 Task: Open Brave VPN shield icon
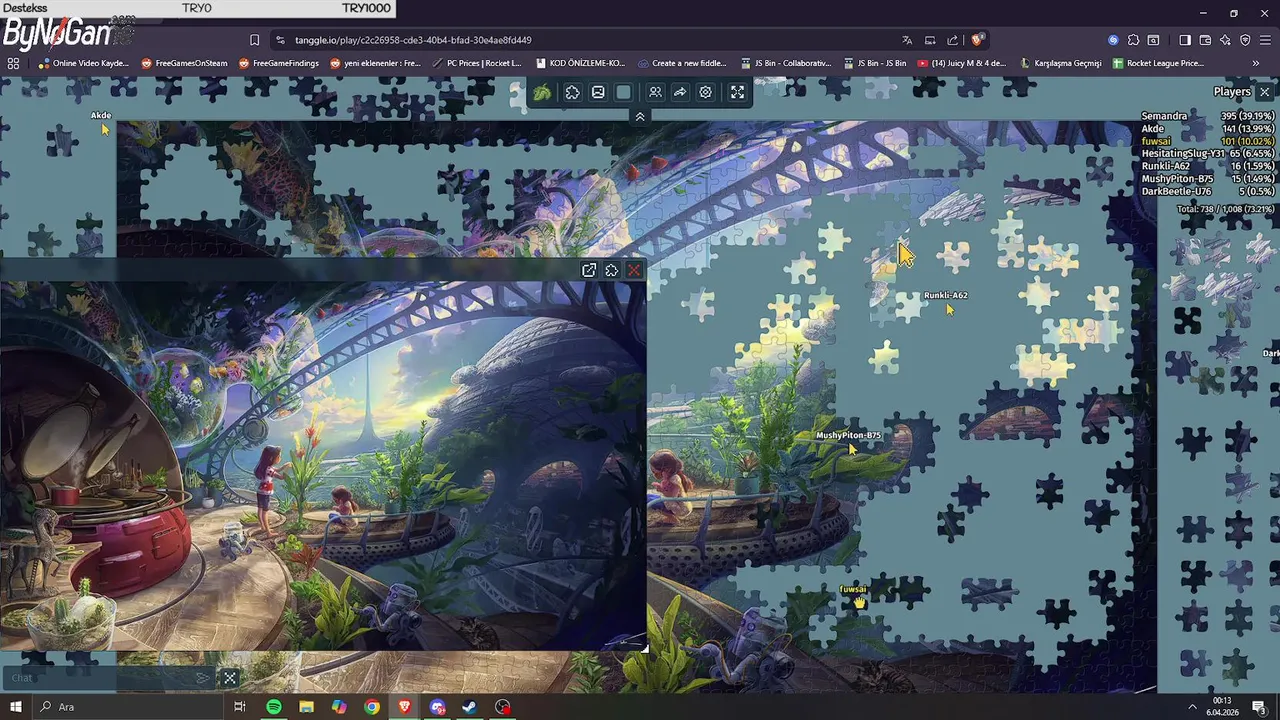click(1245, 40)
